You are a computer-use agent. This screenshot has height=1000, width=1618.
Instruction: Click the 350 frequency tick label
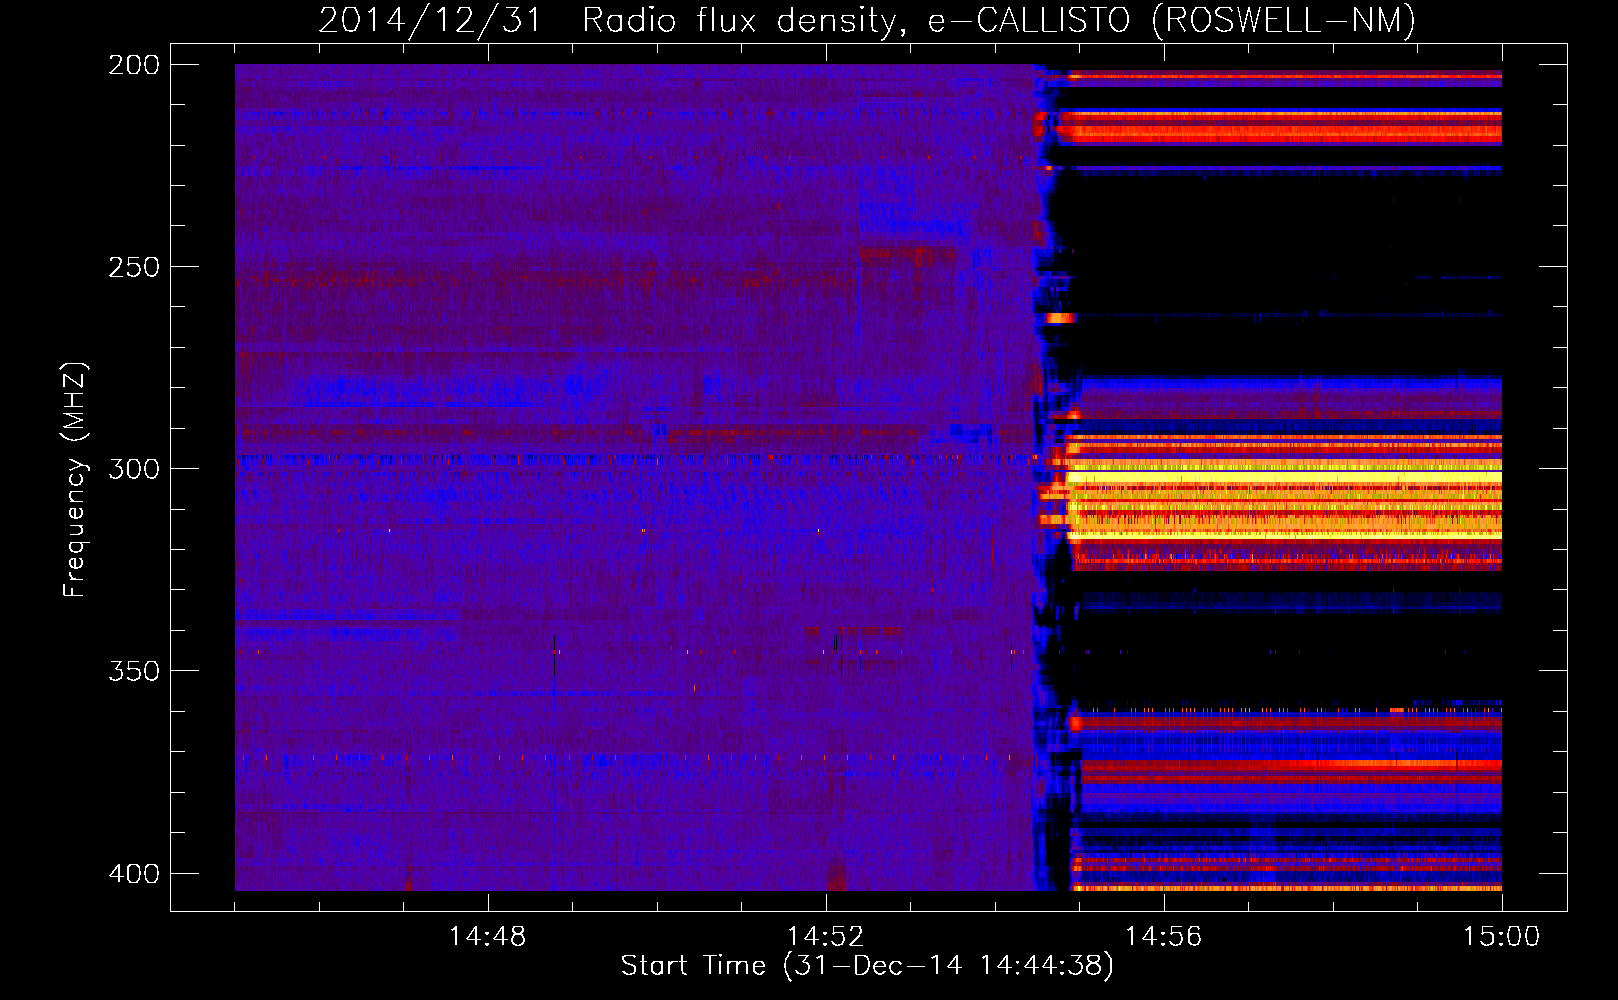(134, 671)
